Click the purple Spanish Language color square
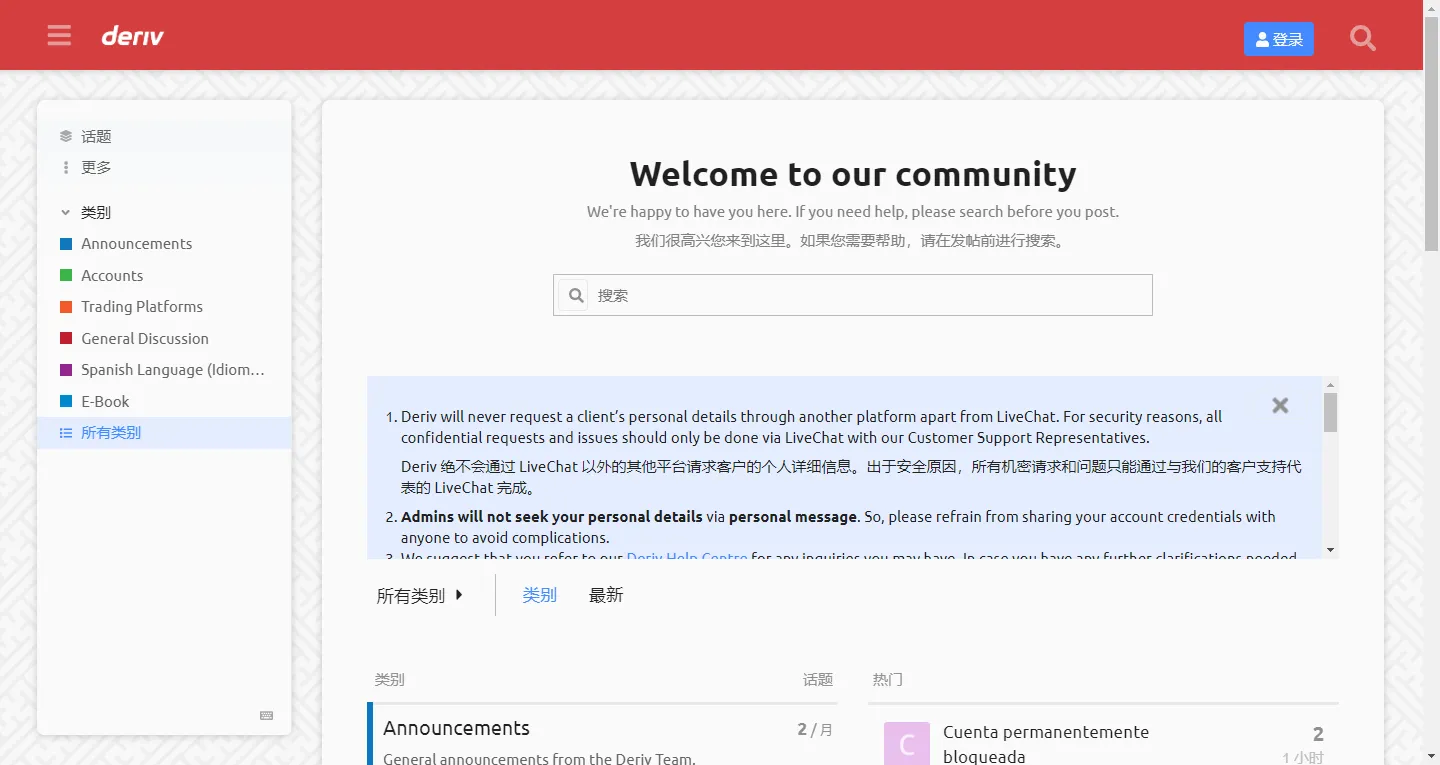This screenshot has height=765, width=1440. [66, 370]
